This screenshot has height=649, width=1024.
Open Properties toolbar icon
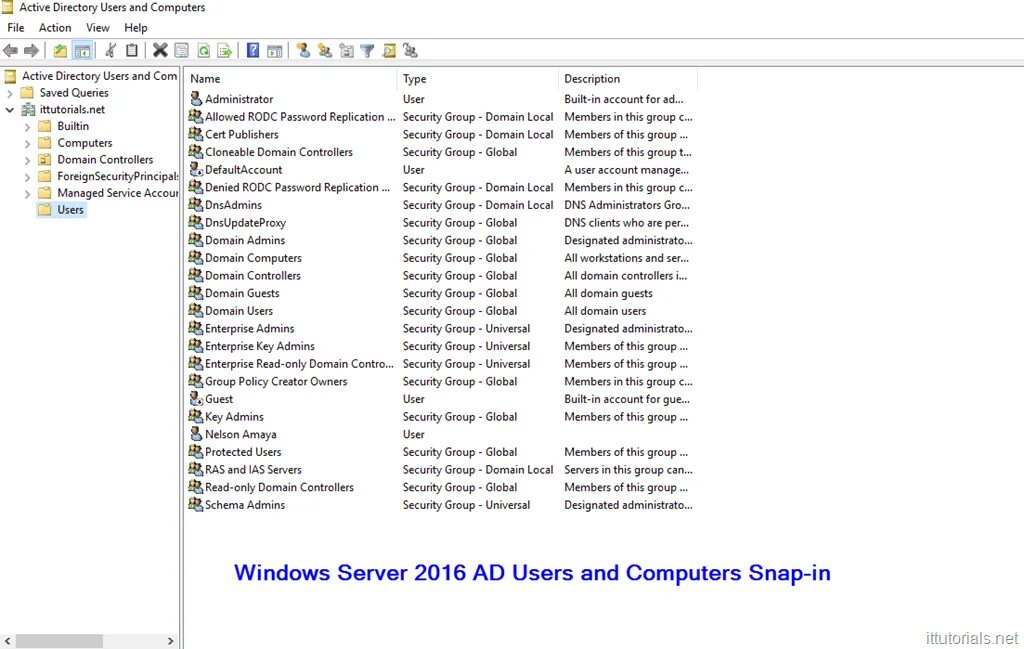pos(182,50)
